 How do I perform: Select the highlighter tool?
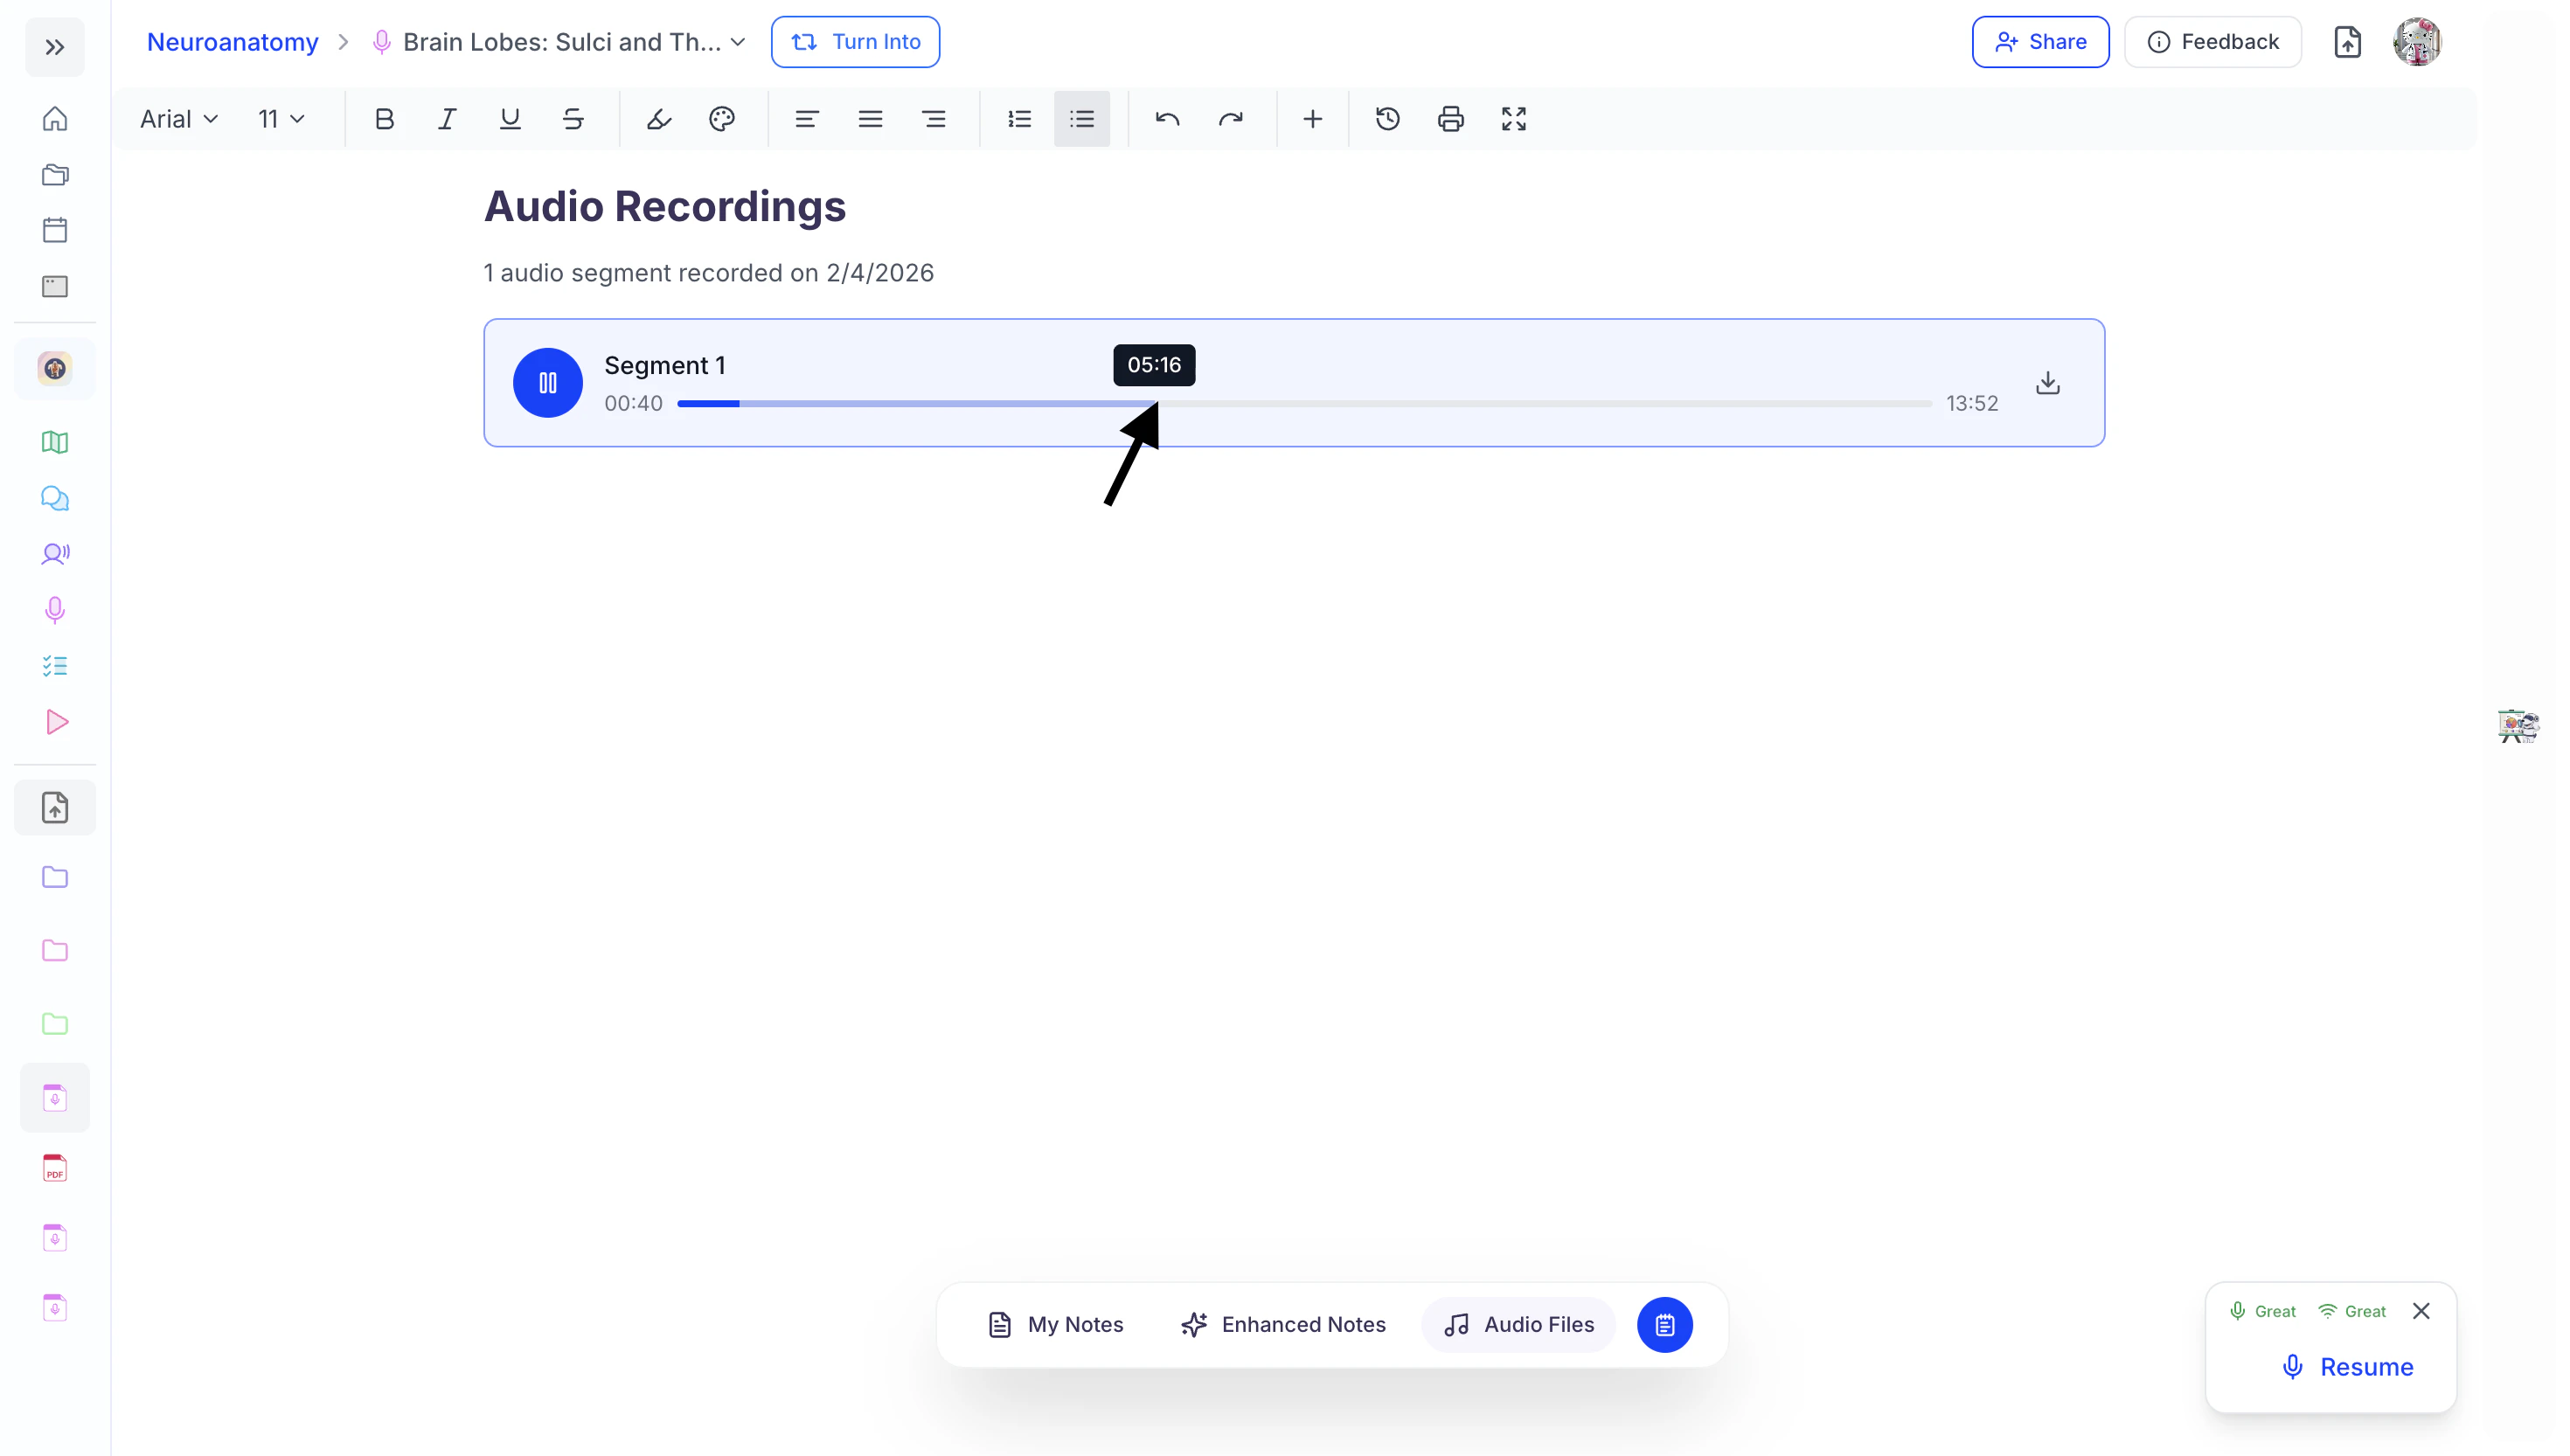coord(658,119)
